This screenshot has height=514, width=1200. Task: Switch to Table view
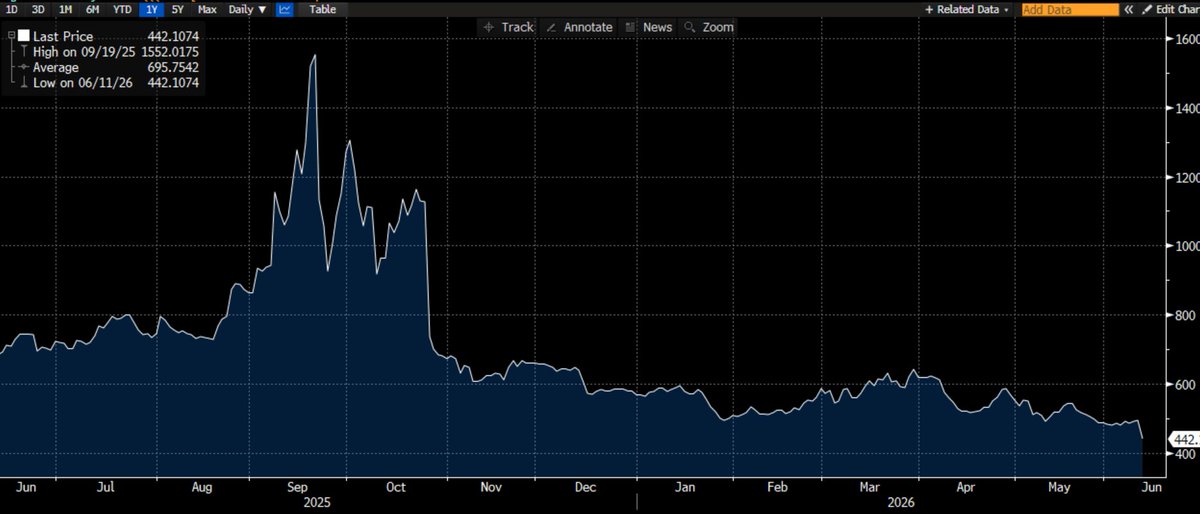[322, 9]
